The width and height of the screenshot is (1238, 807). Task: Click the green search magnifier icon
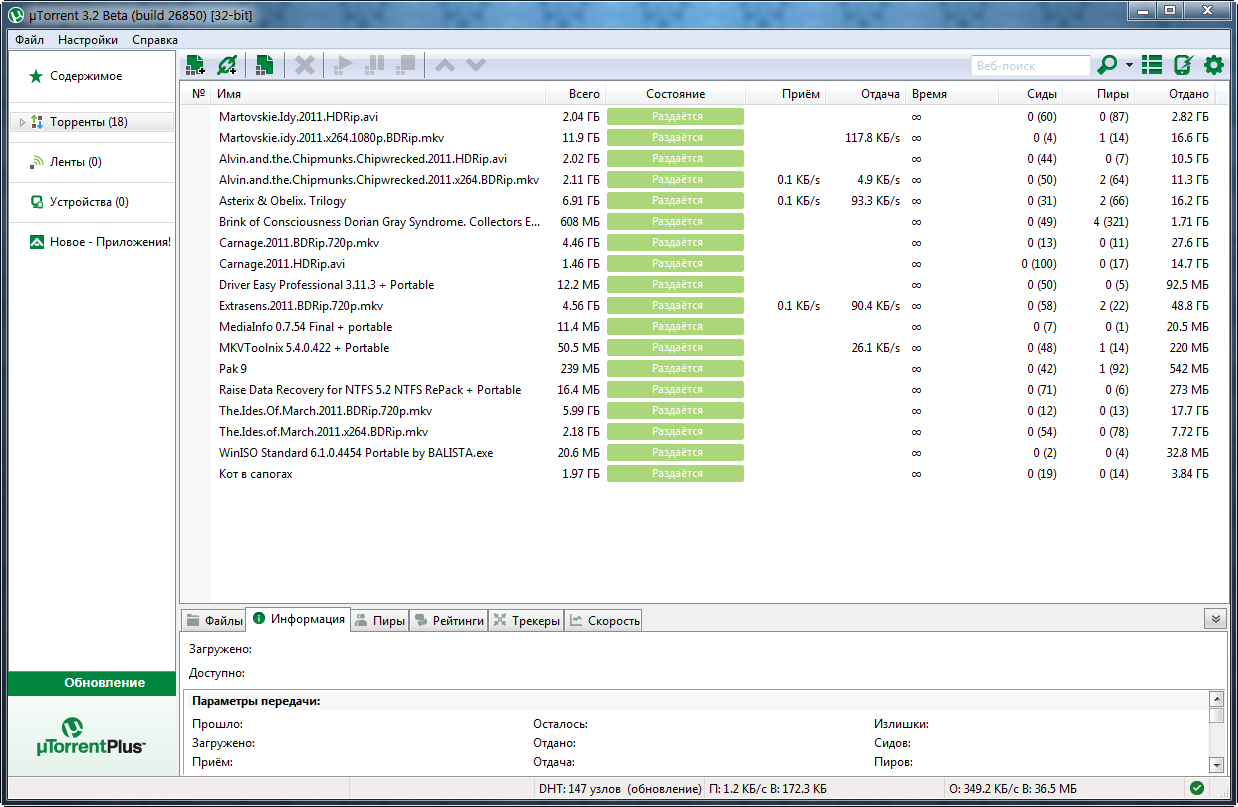(x=1106, y=65)
